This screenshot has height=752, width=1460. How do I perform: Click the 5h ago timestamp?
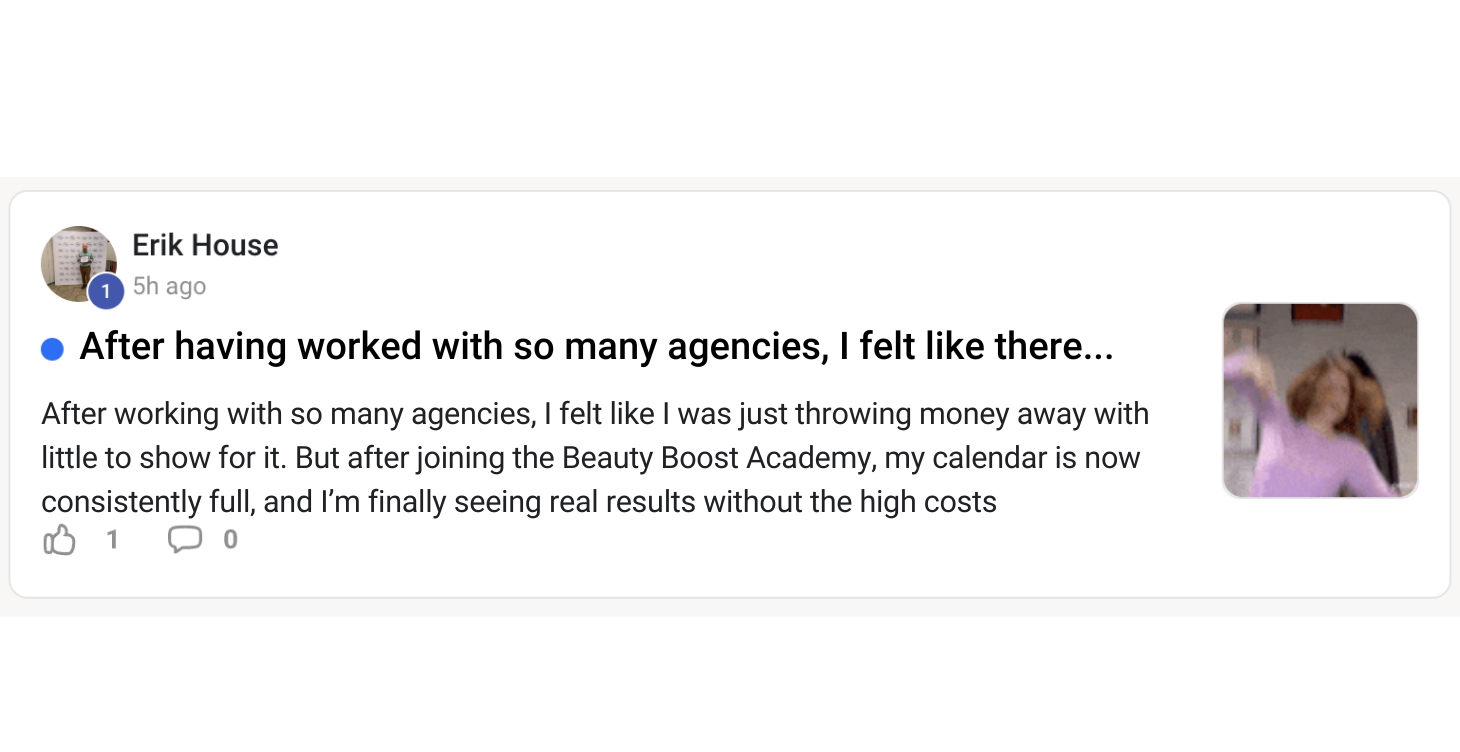click(x=169, y=286)
